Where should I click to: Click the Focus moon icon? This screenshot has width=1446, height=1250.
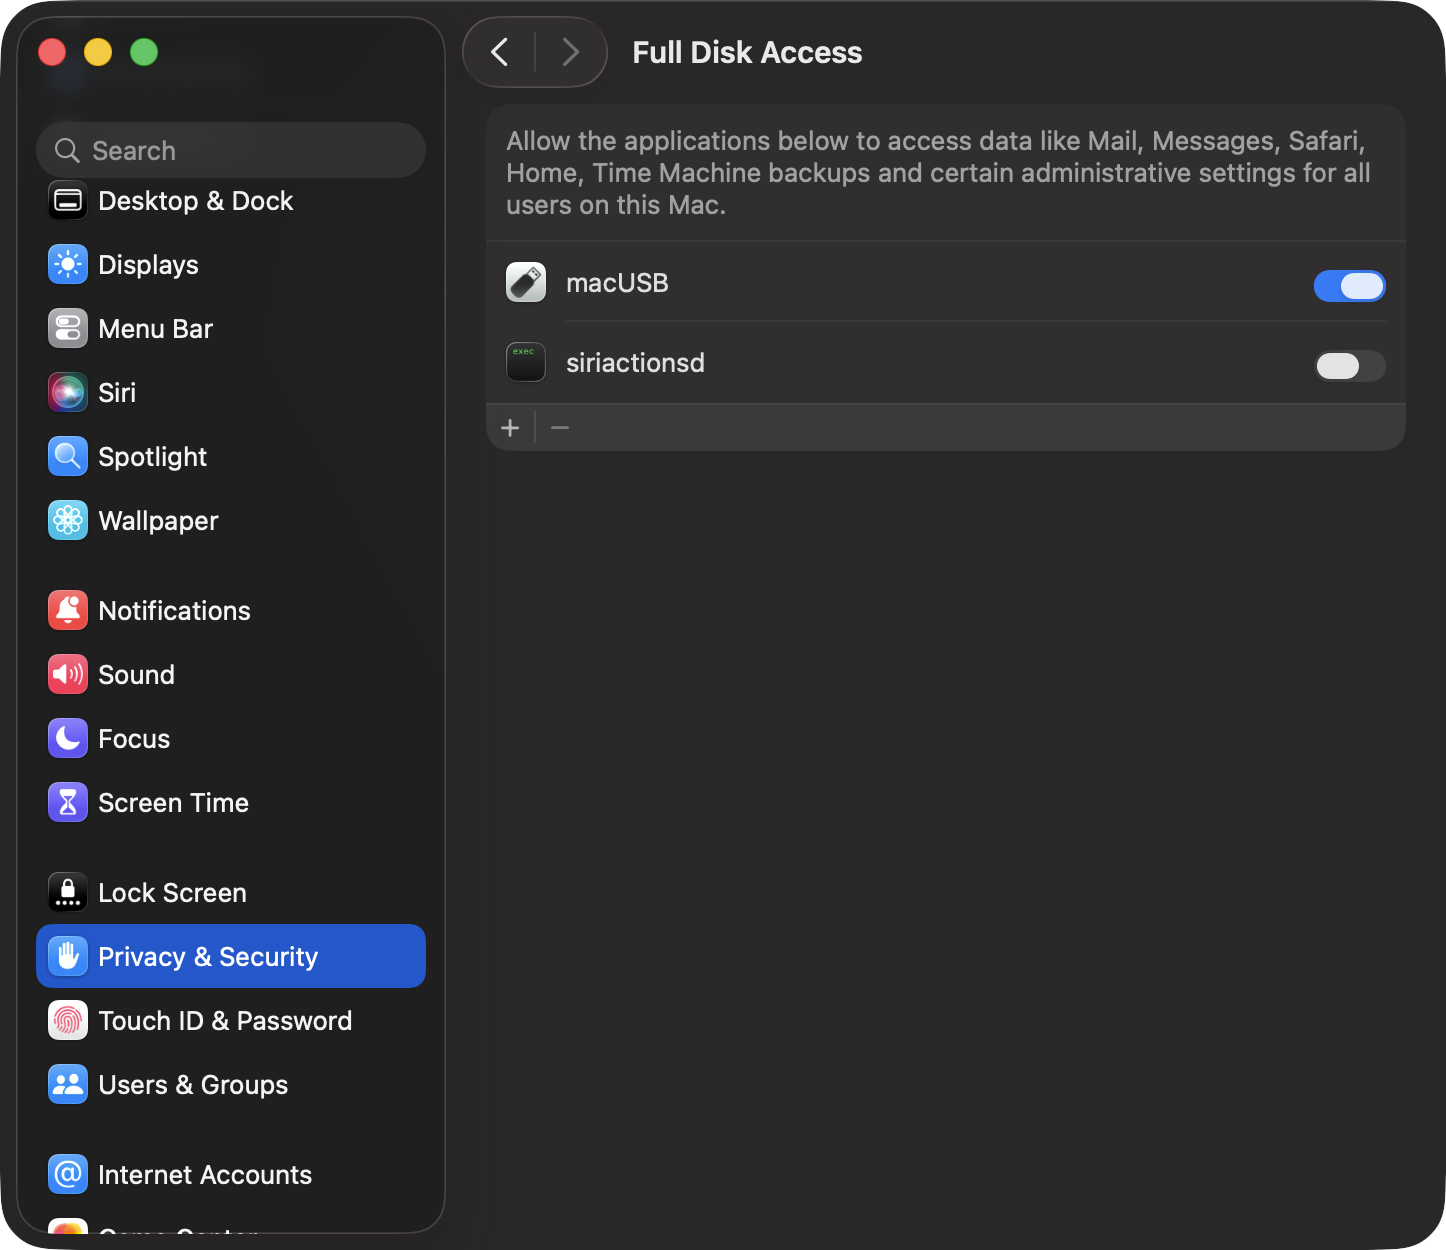click(68, 739)
